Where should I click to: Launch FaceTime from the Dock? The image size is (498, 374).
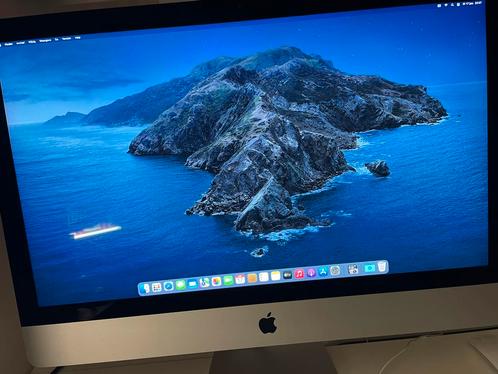(x=228, y=281)
